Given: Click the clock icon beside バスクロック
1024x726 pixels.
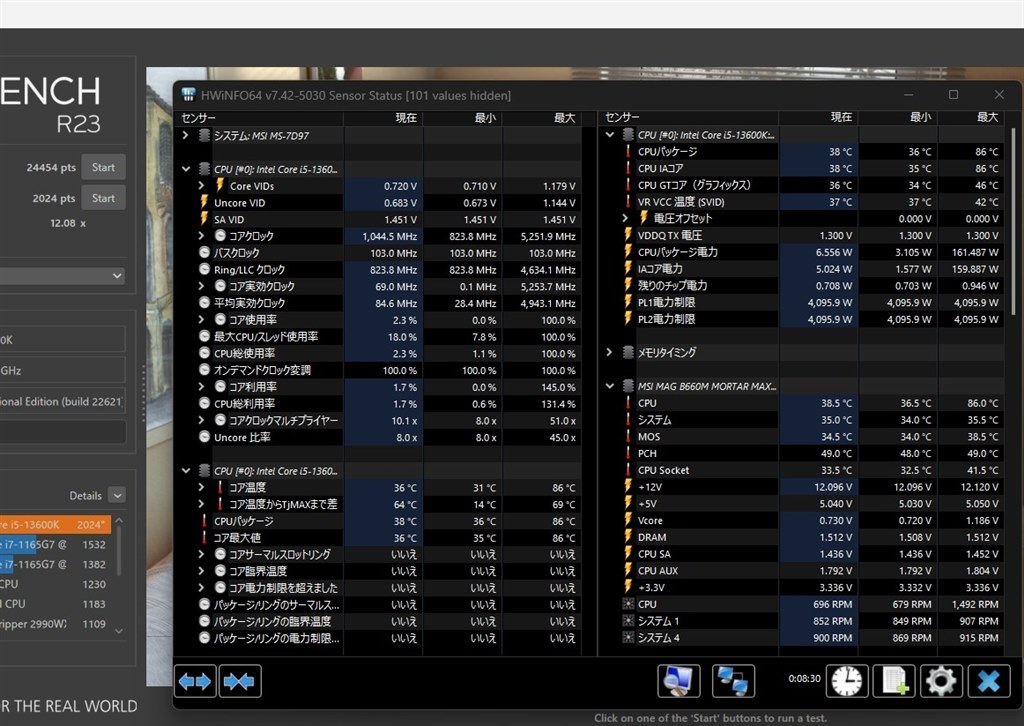Looking at the screenshot, I should click(204, 253).
